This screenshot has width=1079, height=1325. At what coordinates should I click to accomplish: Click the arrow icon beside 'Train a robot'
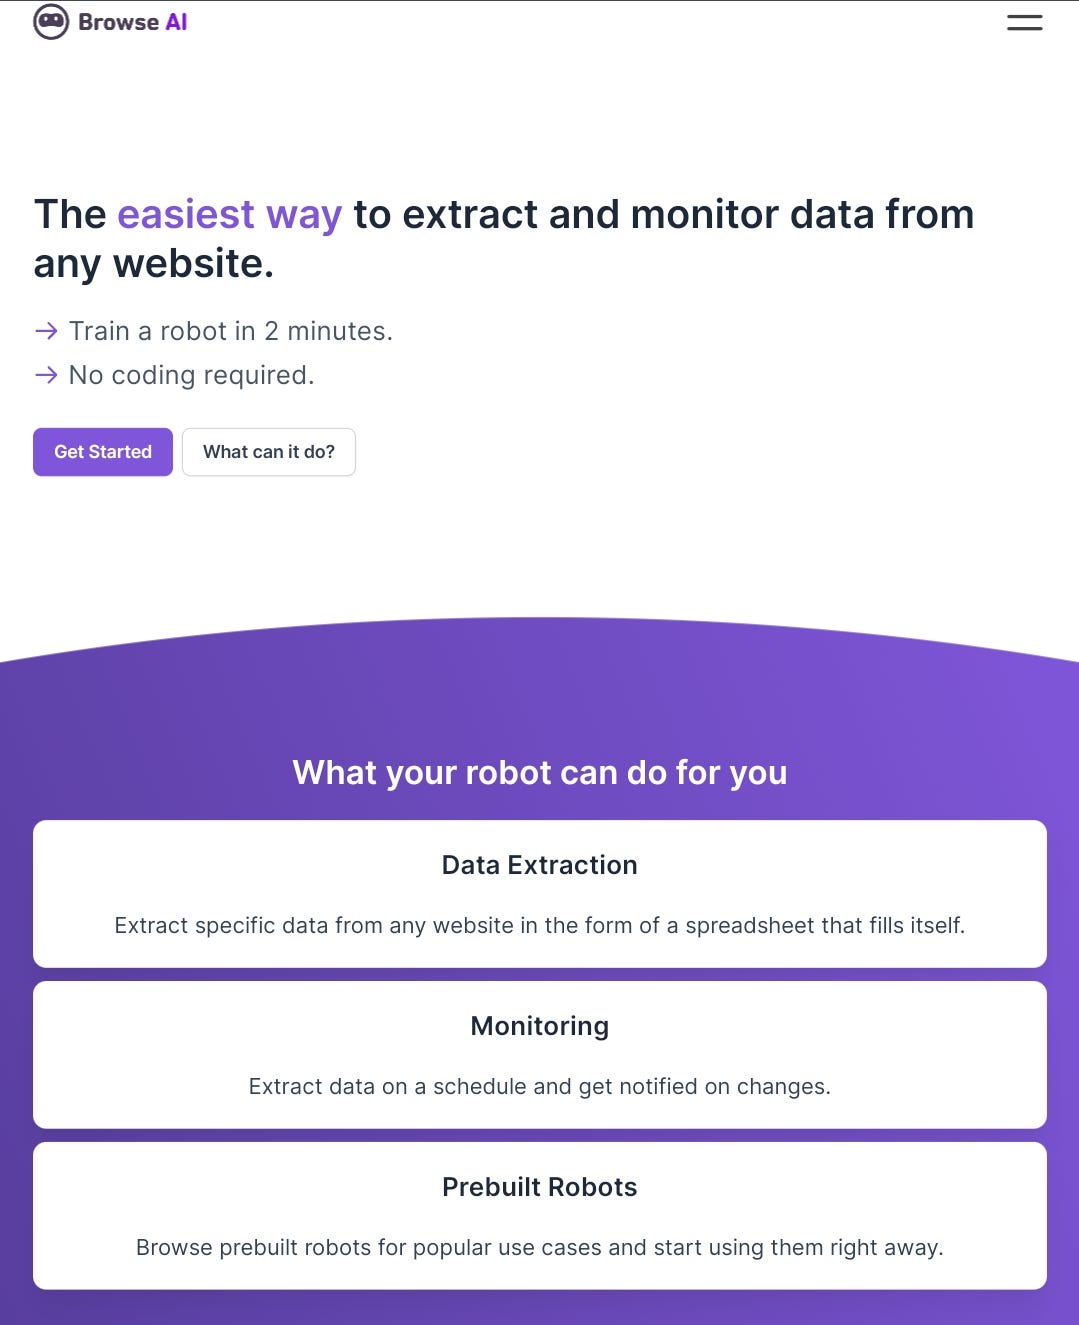[46, 330]
